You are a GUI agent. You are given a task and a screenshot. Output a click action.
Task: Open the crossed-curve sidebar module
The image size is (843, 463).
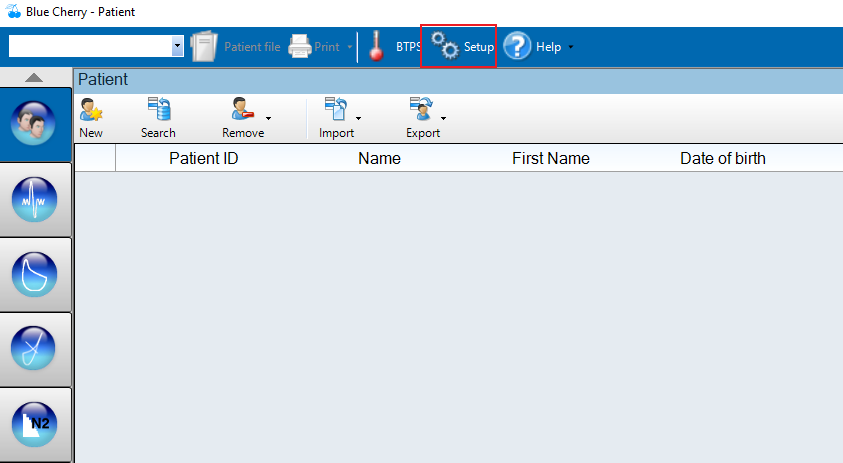33,348
